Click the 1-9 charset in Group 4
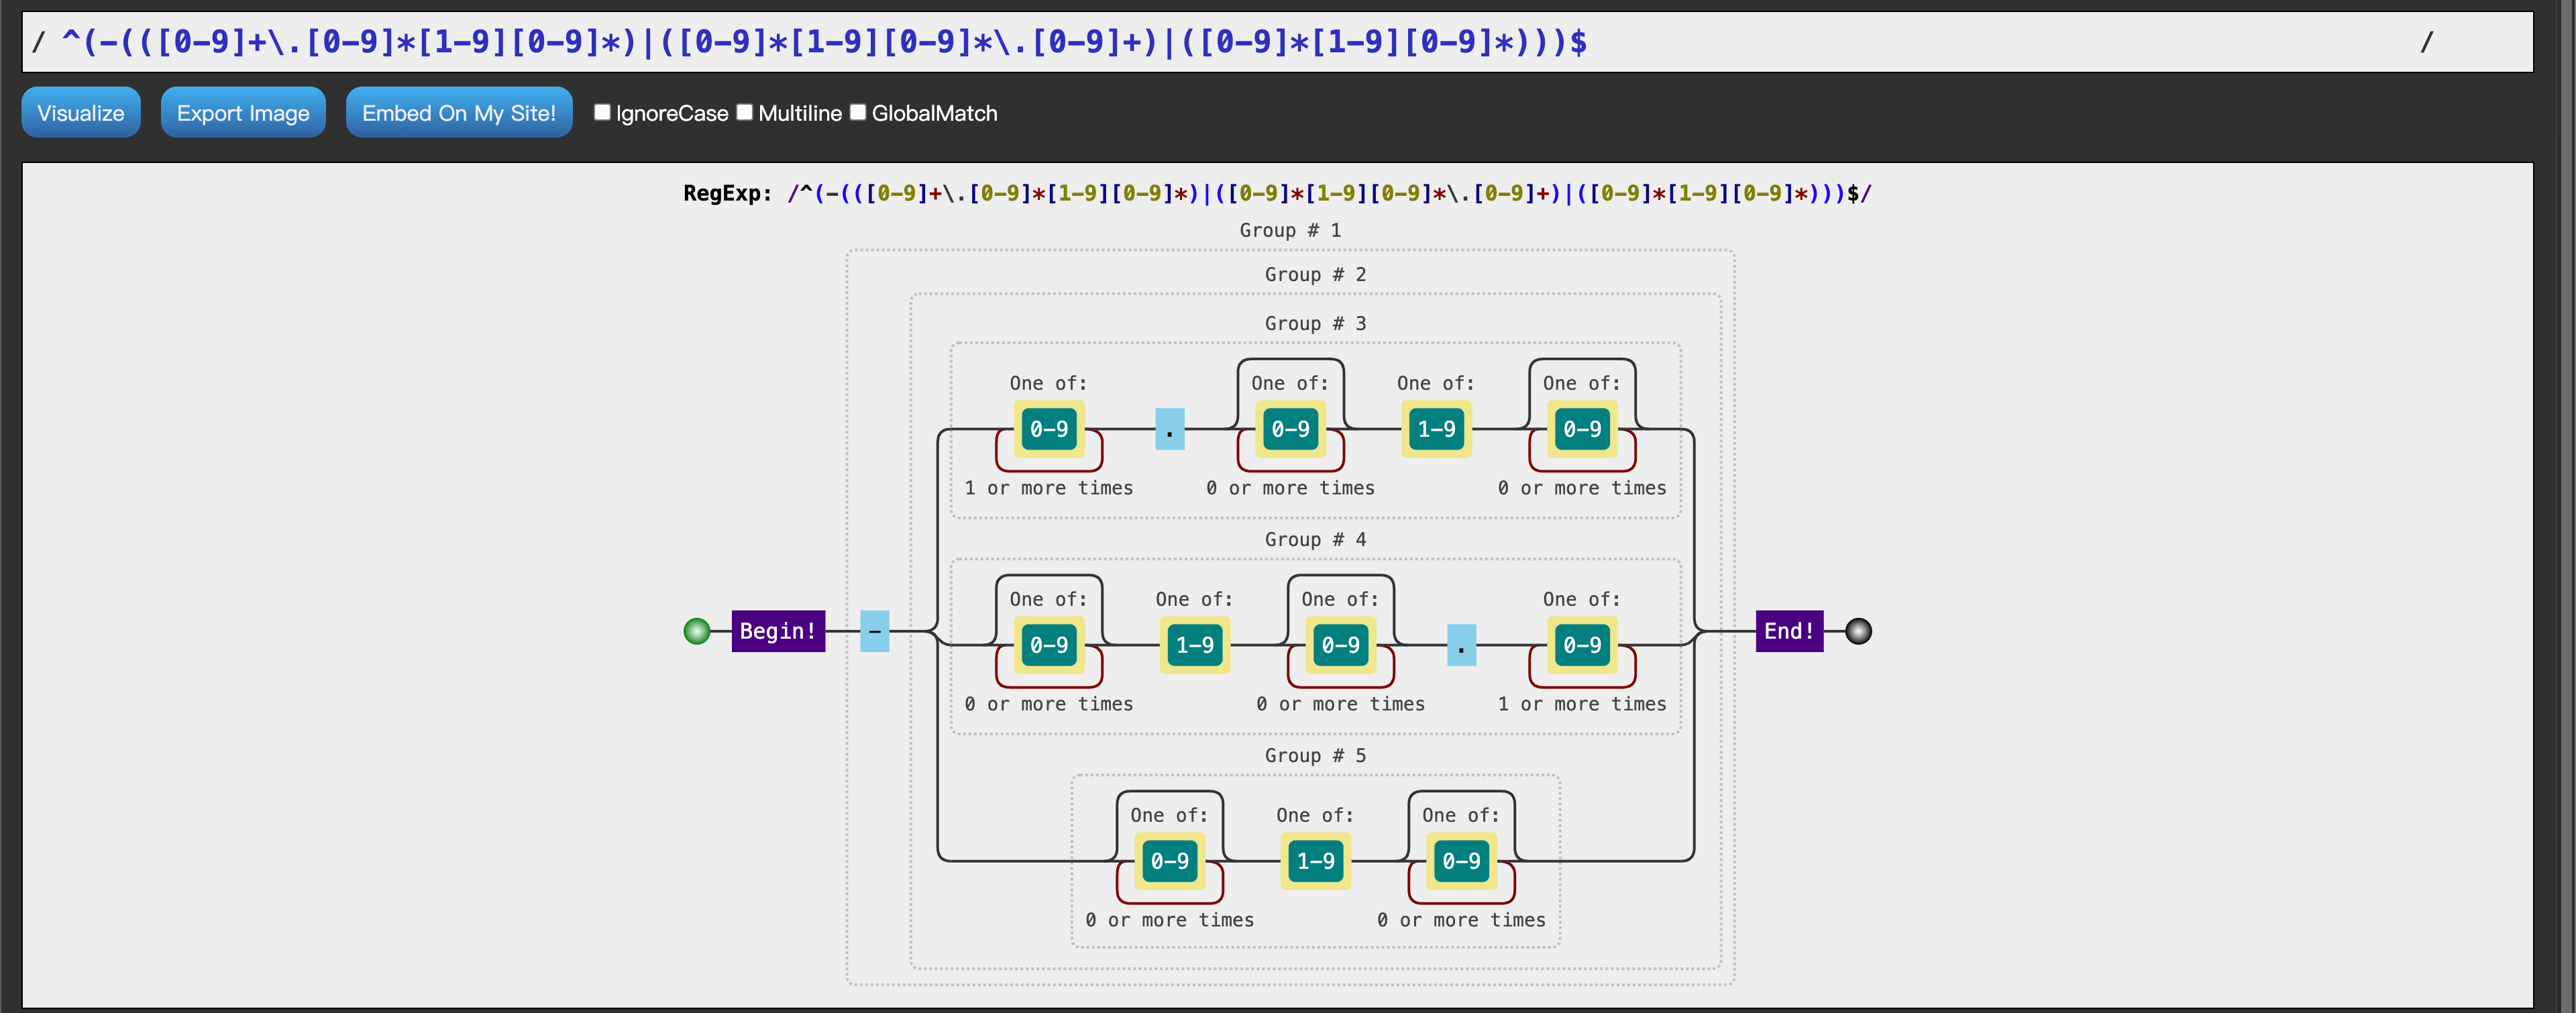 point(1194,645)
